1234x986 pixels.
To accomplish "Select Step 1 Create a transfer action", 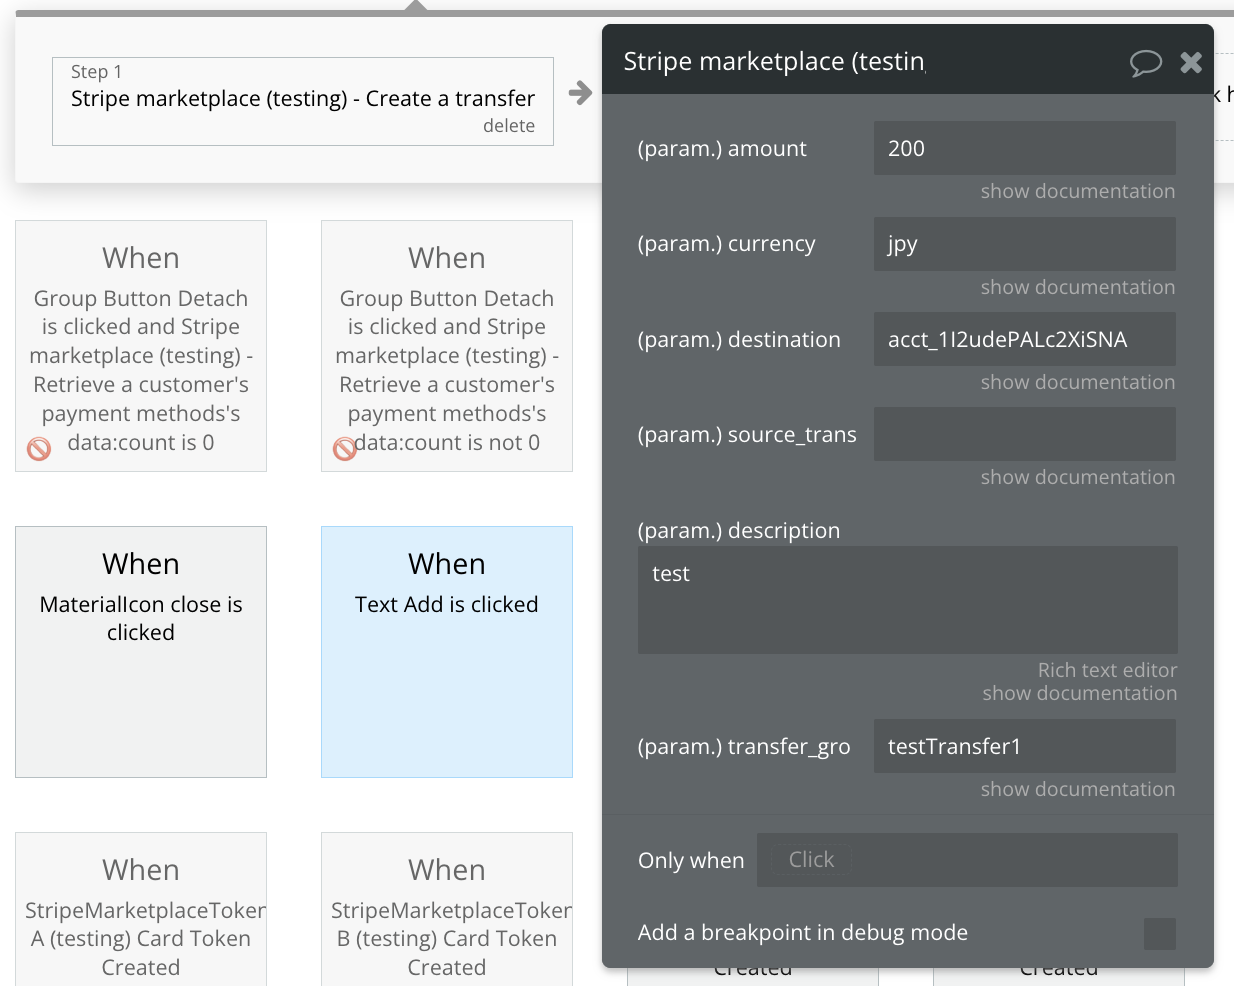I will coord(303,101).
